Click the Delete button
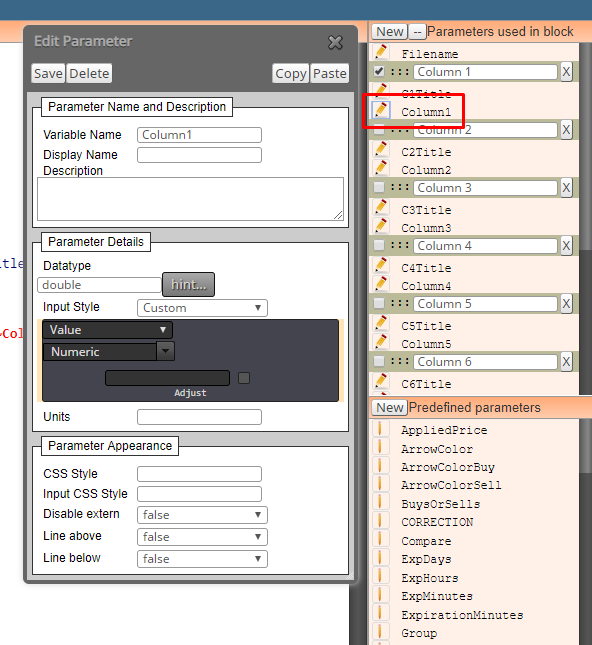 89,74
